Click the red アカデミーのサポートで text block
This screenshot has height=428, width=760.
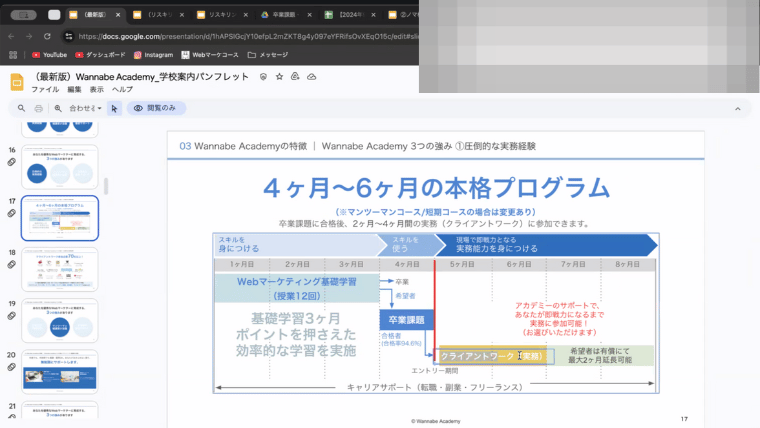point(559,319)
